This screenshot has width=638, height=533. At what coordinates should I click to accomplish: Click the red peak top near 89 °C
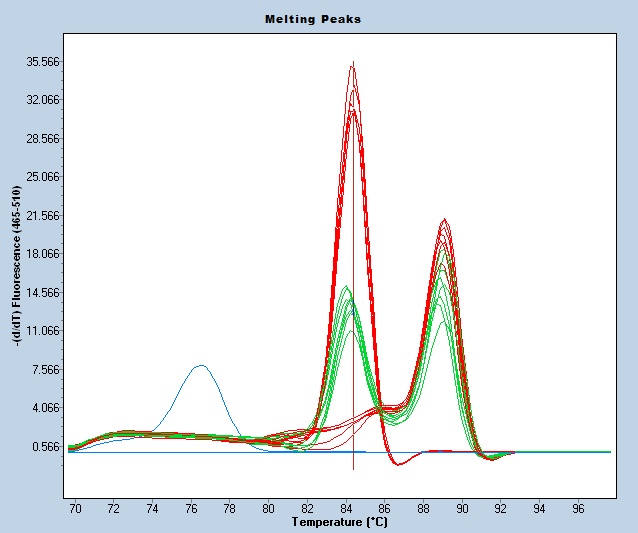[x=443, y=220]
